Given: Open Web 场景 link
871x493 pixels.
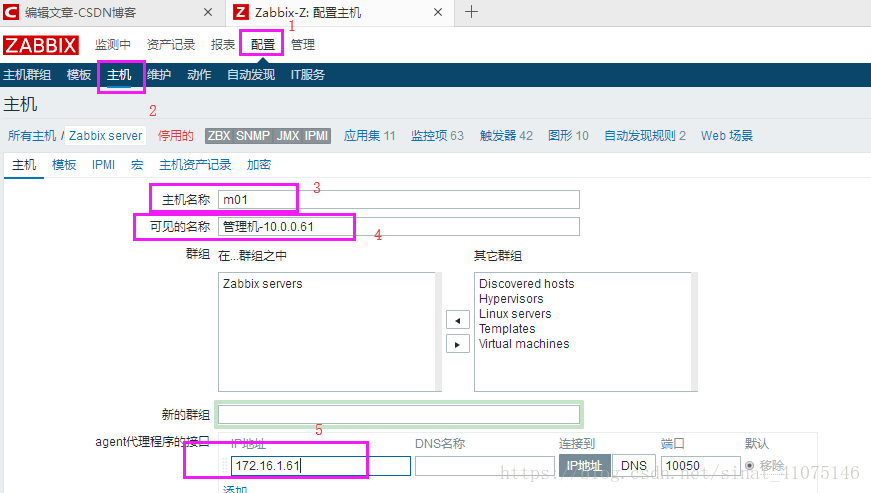Looking at the screenshot, I should (727, 135).
